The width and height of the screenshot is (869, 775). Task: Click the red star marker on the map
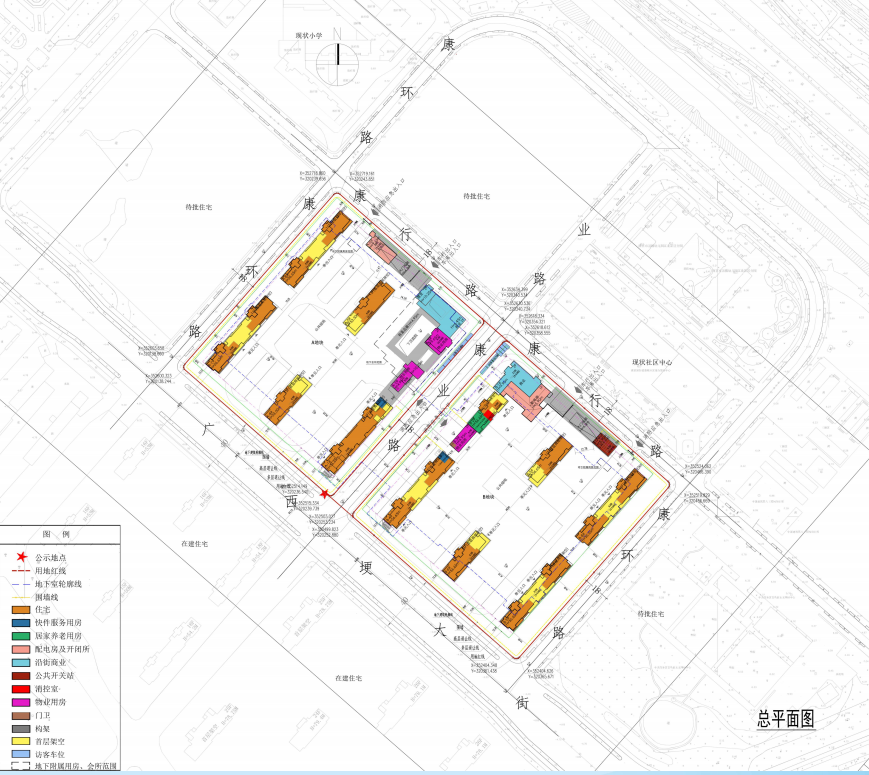click(324, 467)
